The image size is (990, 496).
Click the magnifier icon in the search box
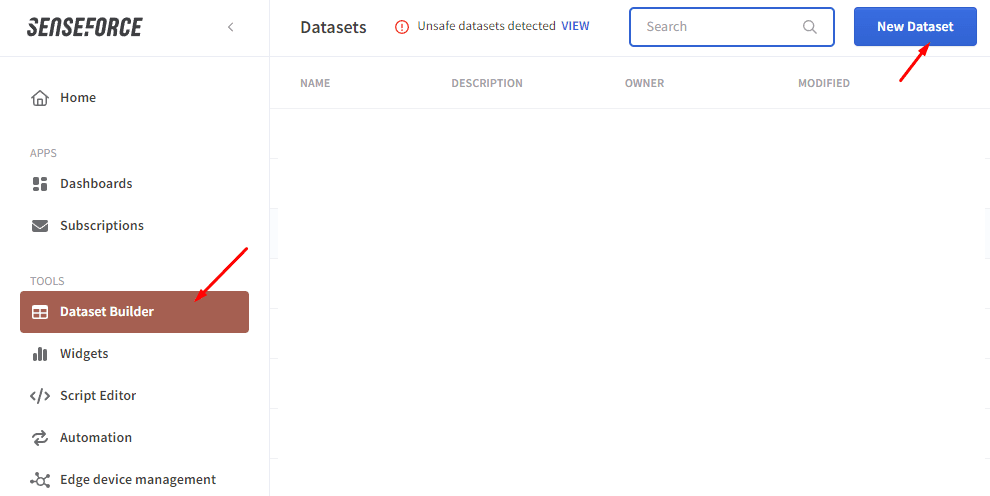click(809, 27)
